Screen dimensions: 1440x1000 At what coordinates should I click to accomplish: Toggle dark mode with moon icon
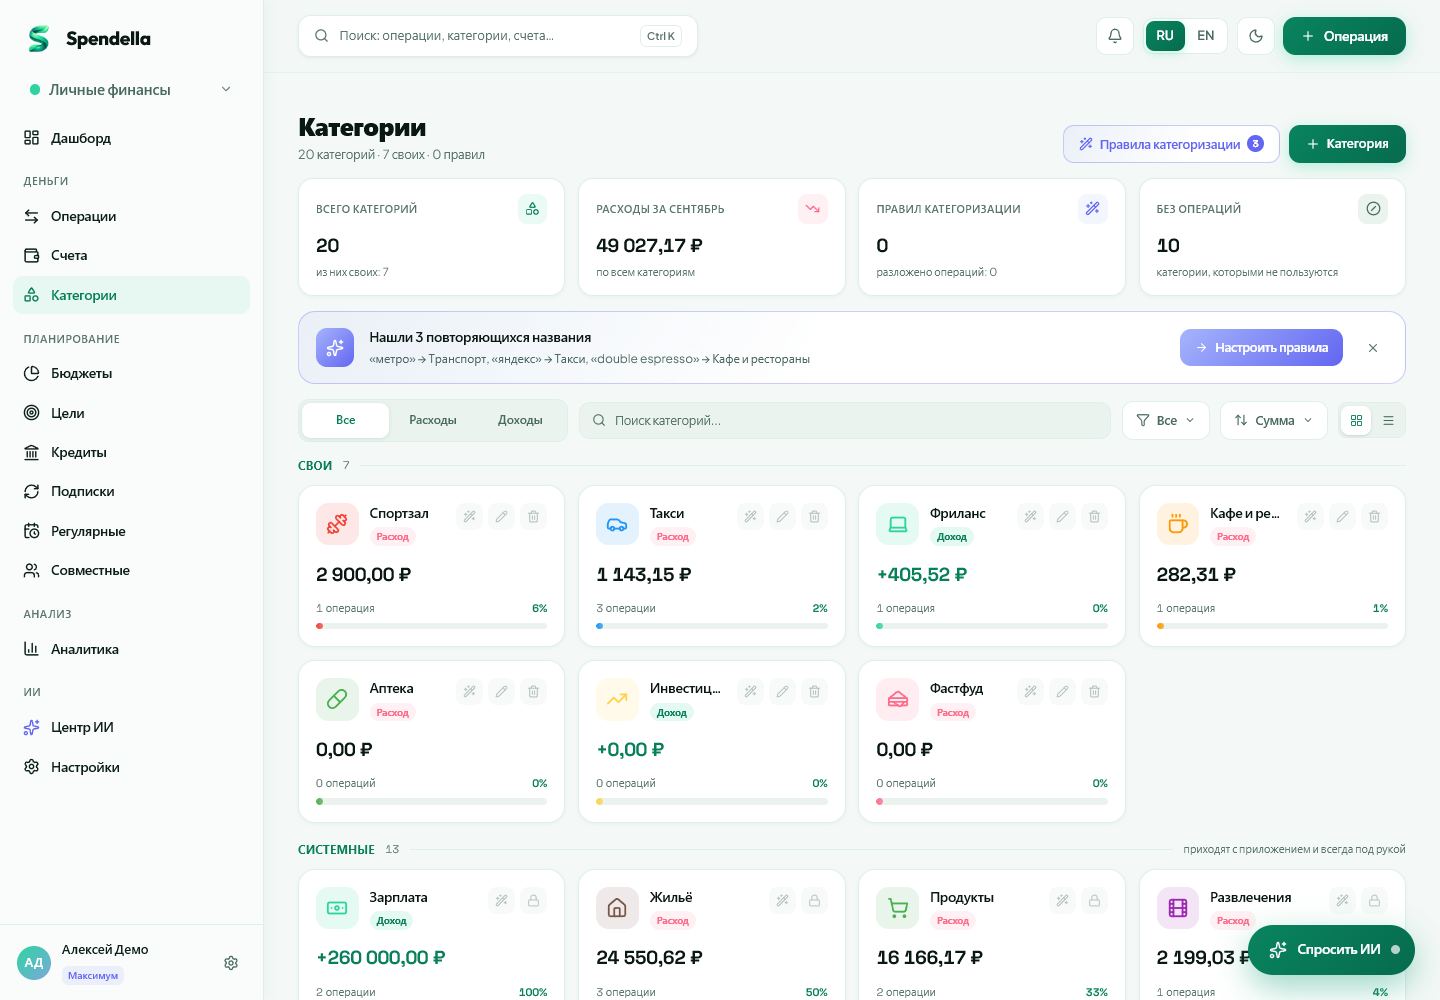click(x=1256, y=36)
